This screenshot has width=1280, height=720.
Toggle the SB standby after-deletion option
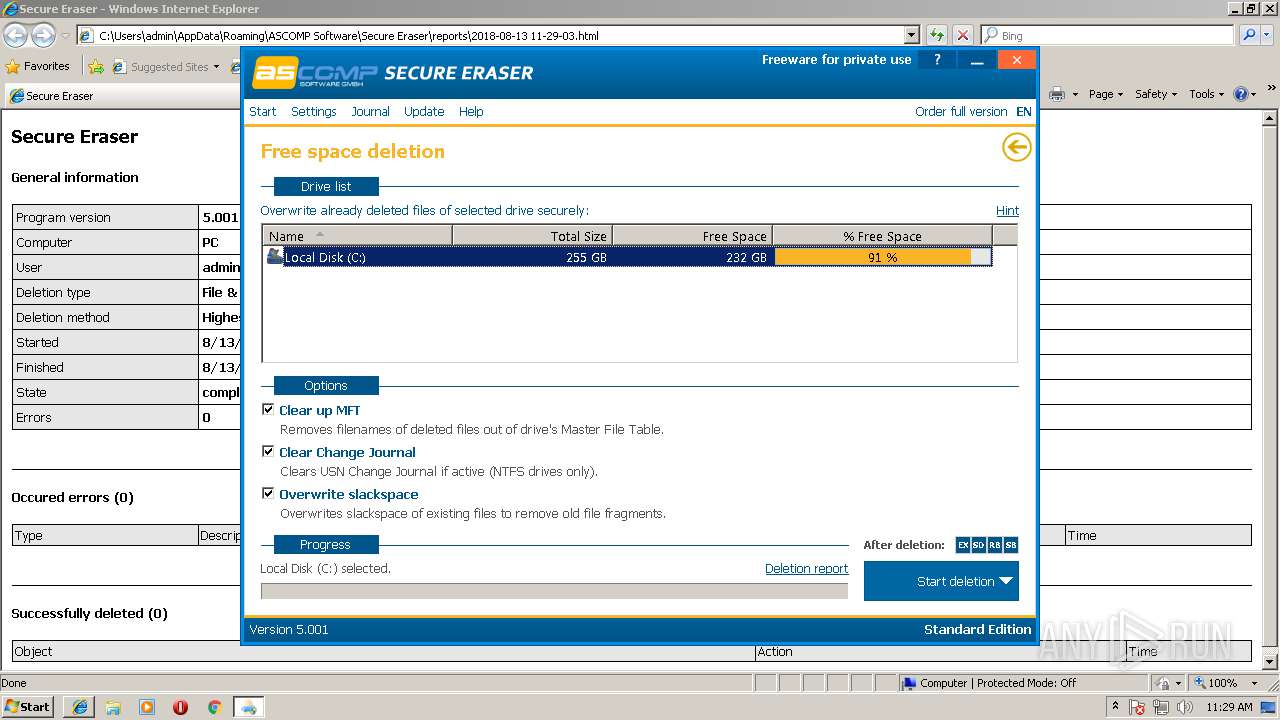(1011, 545)
